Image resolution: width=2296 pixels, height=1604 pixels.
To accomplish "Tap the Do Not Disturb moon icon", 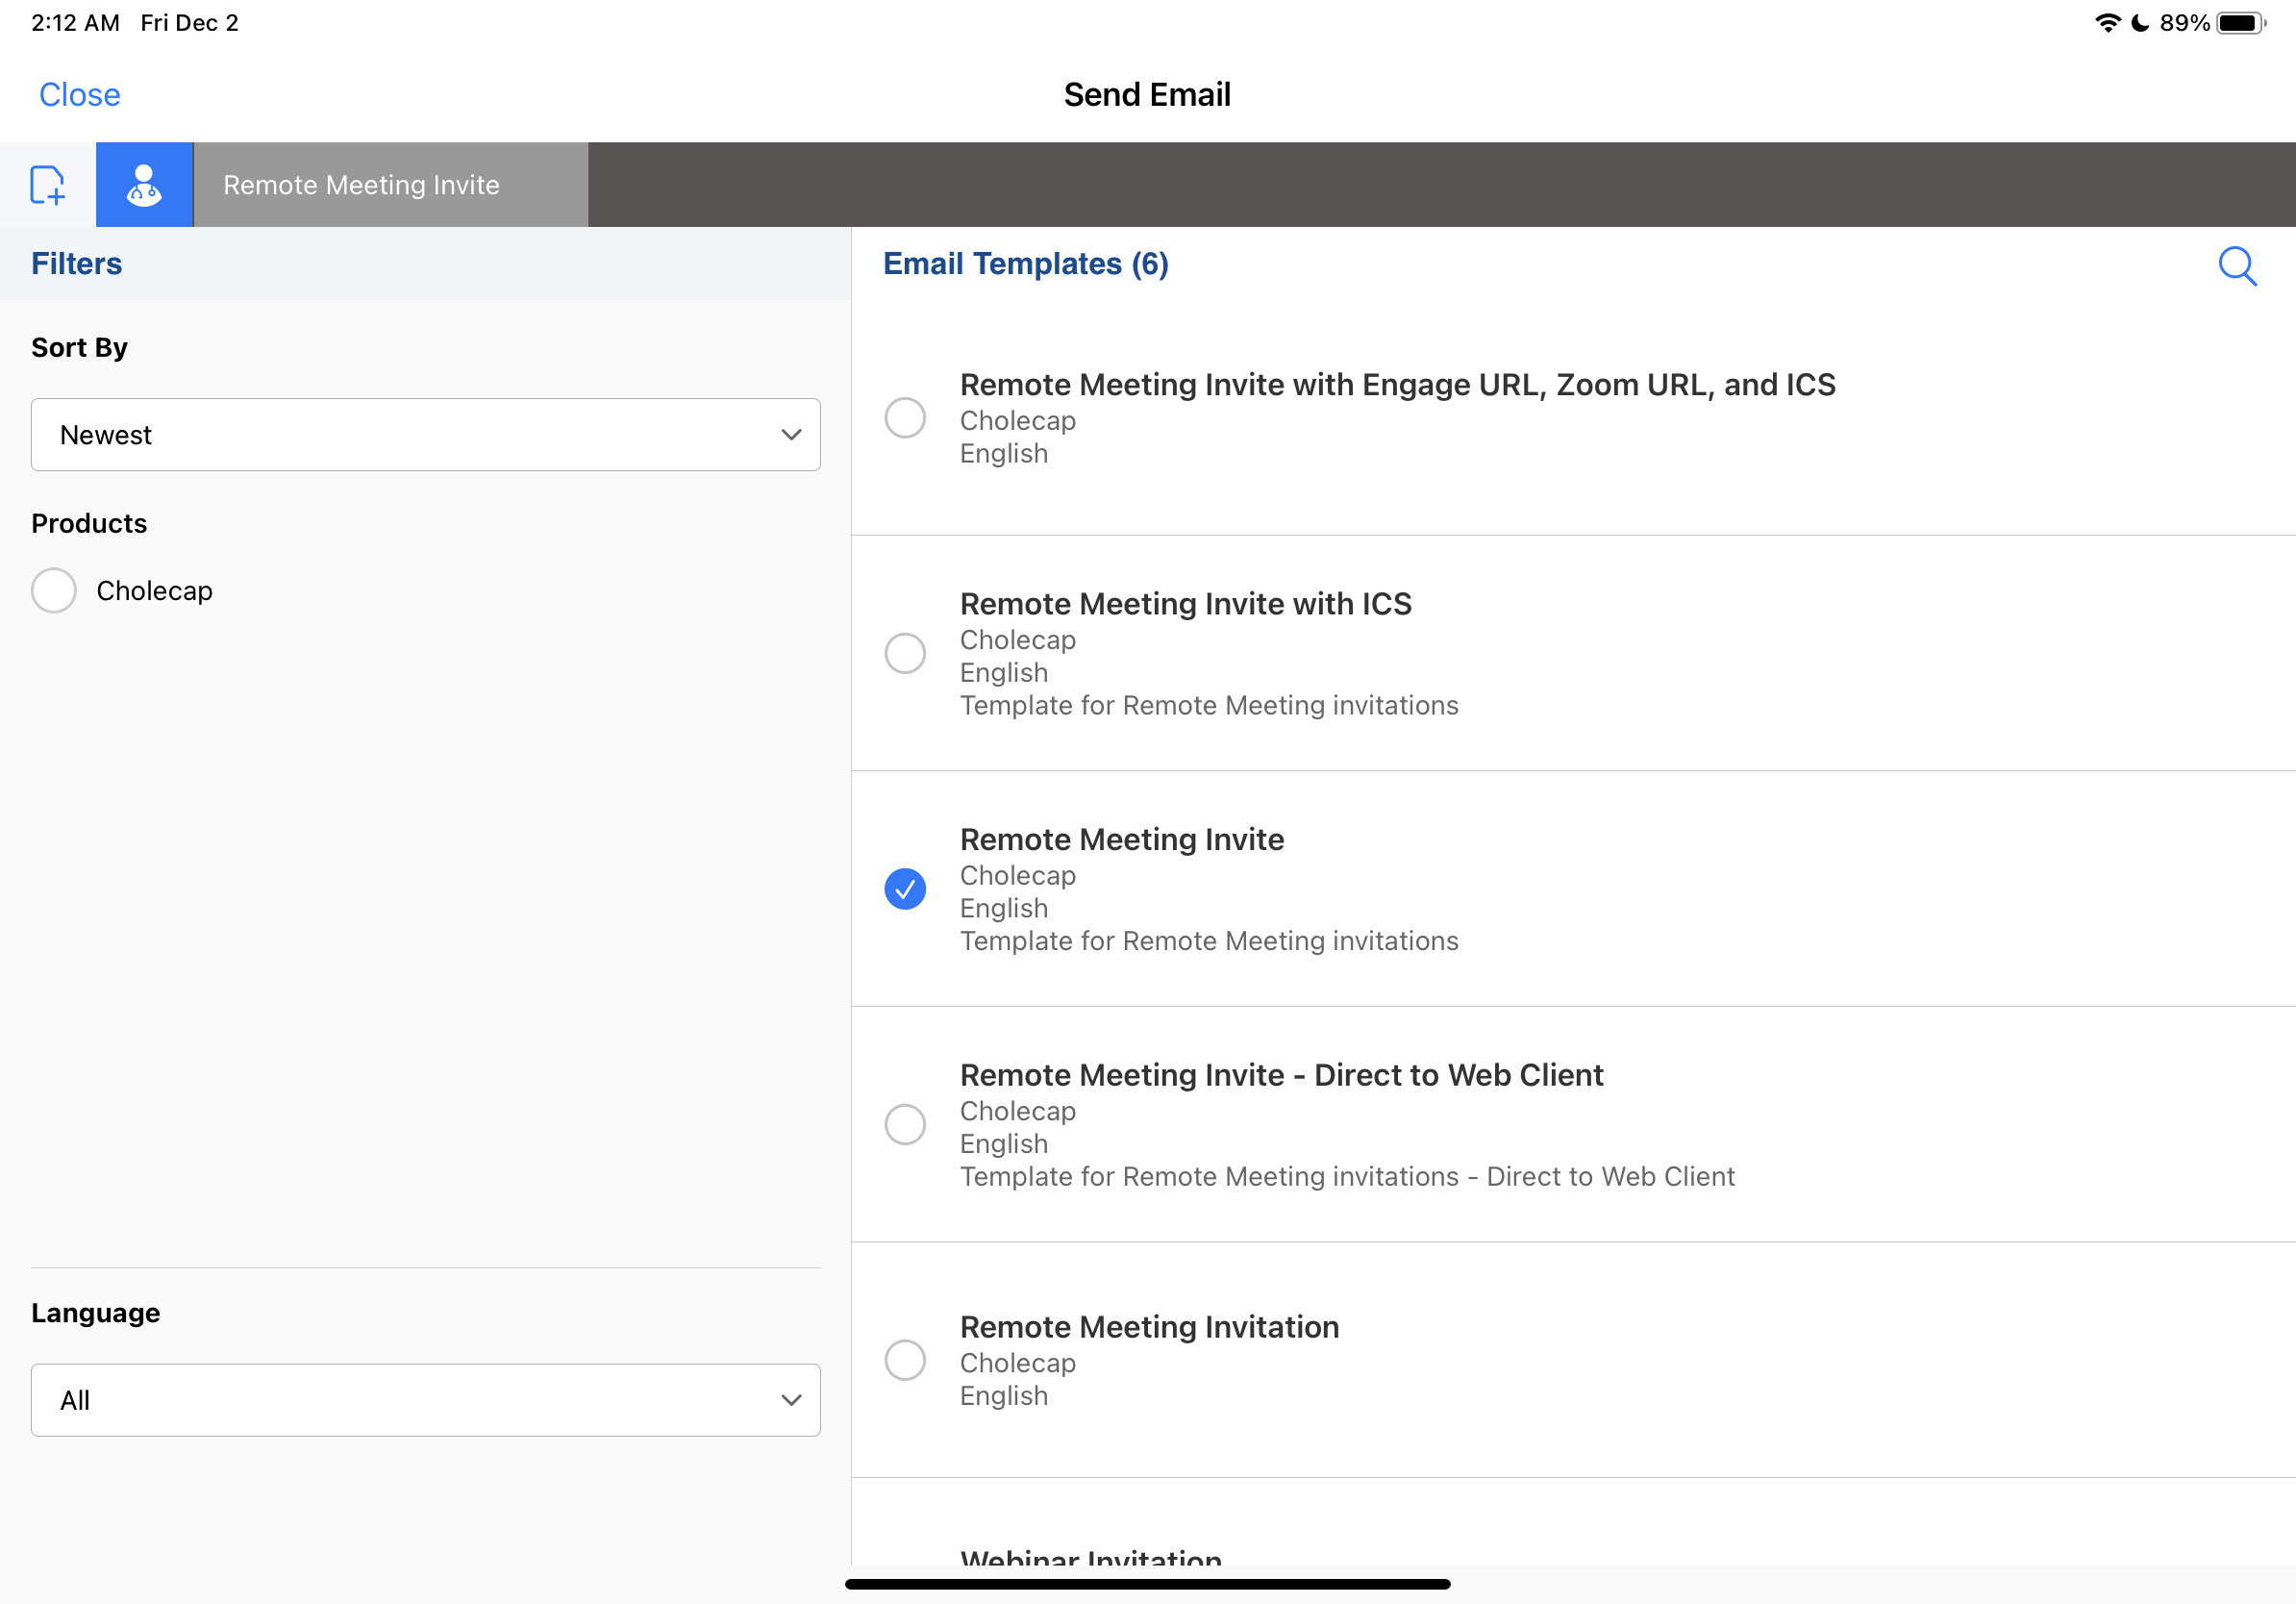I will click(x=2140, y=23).
